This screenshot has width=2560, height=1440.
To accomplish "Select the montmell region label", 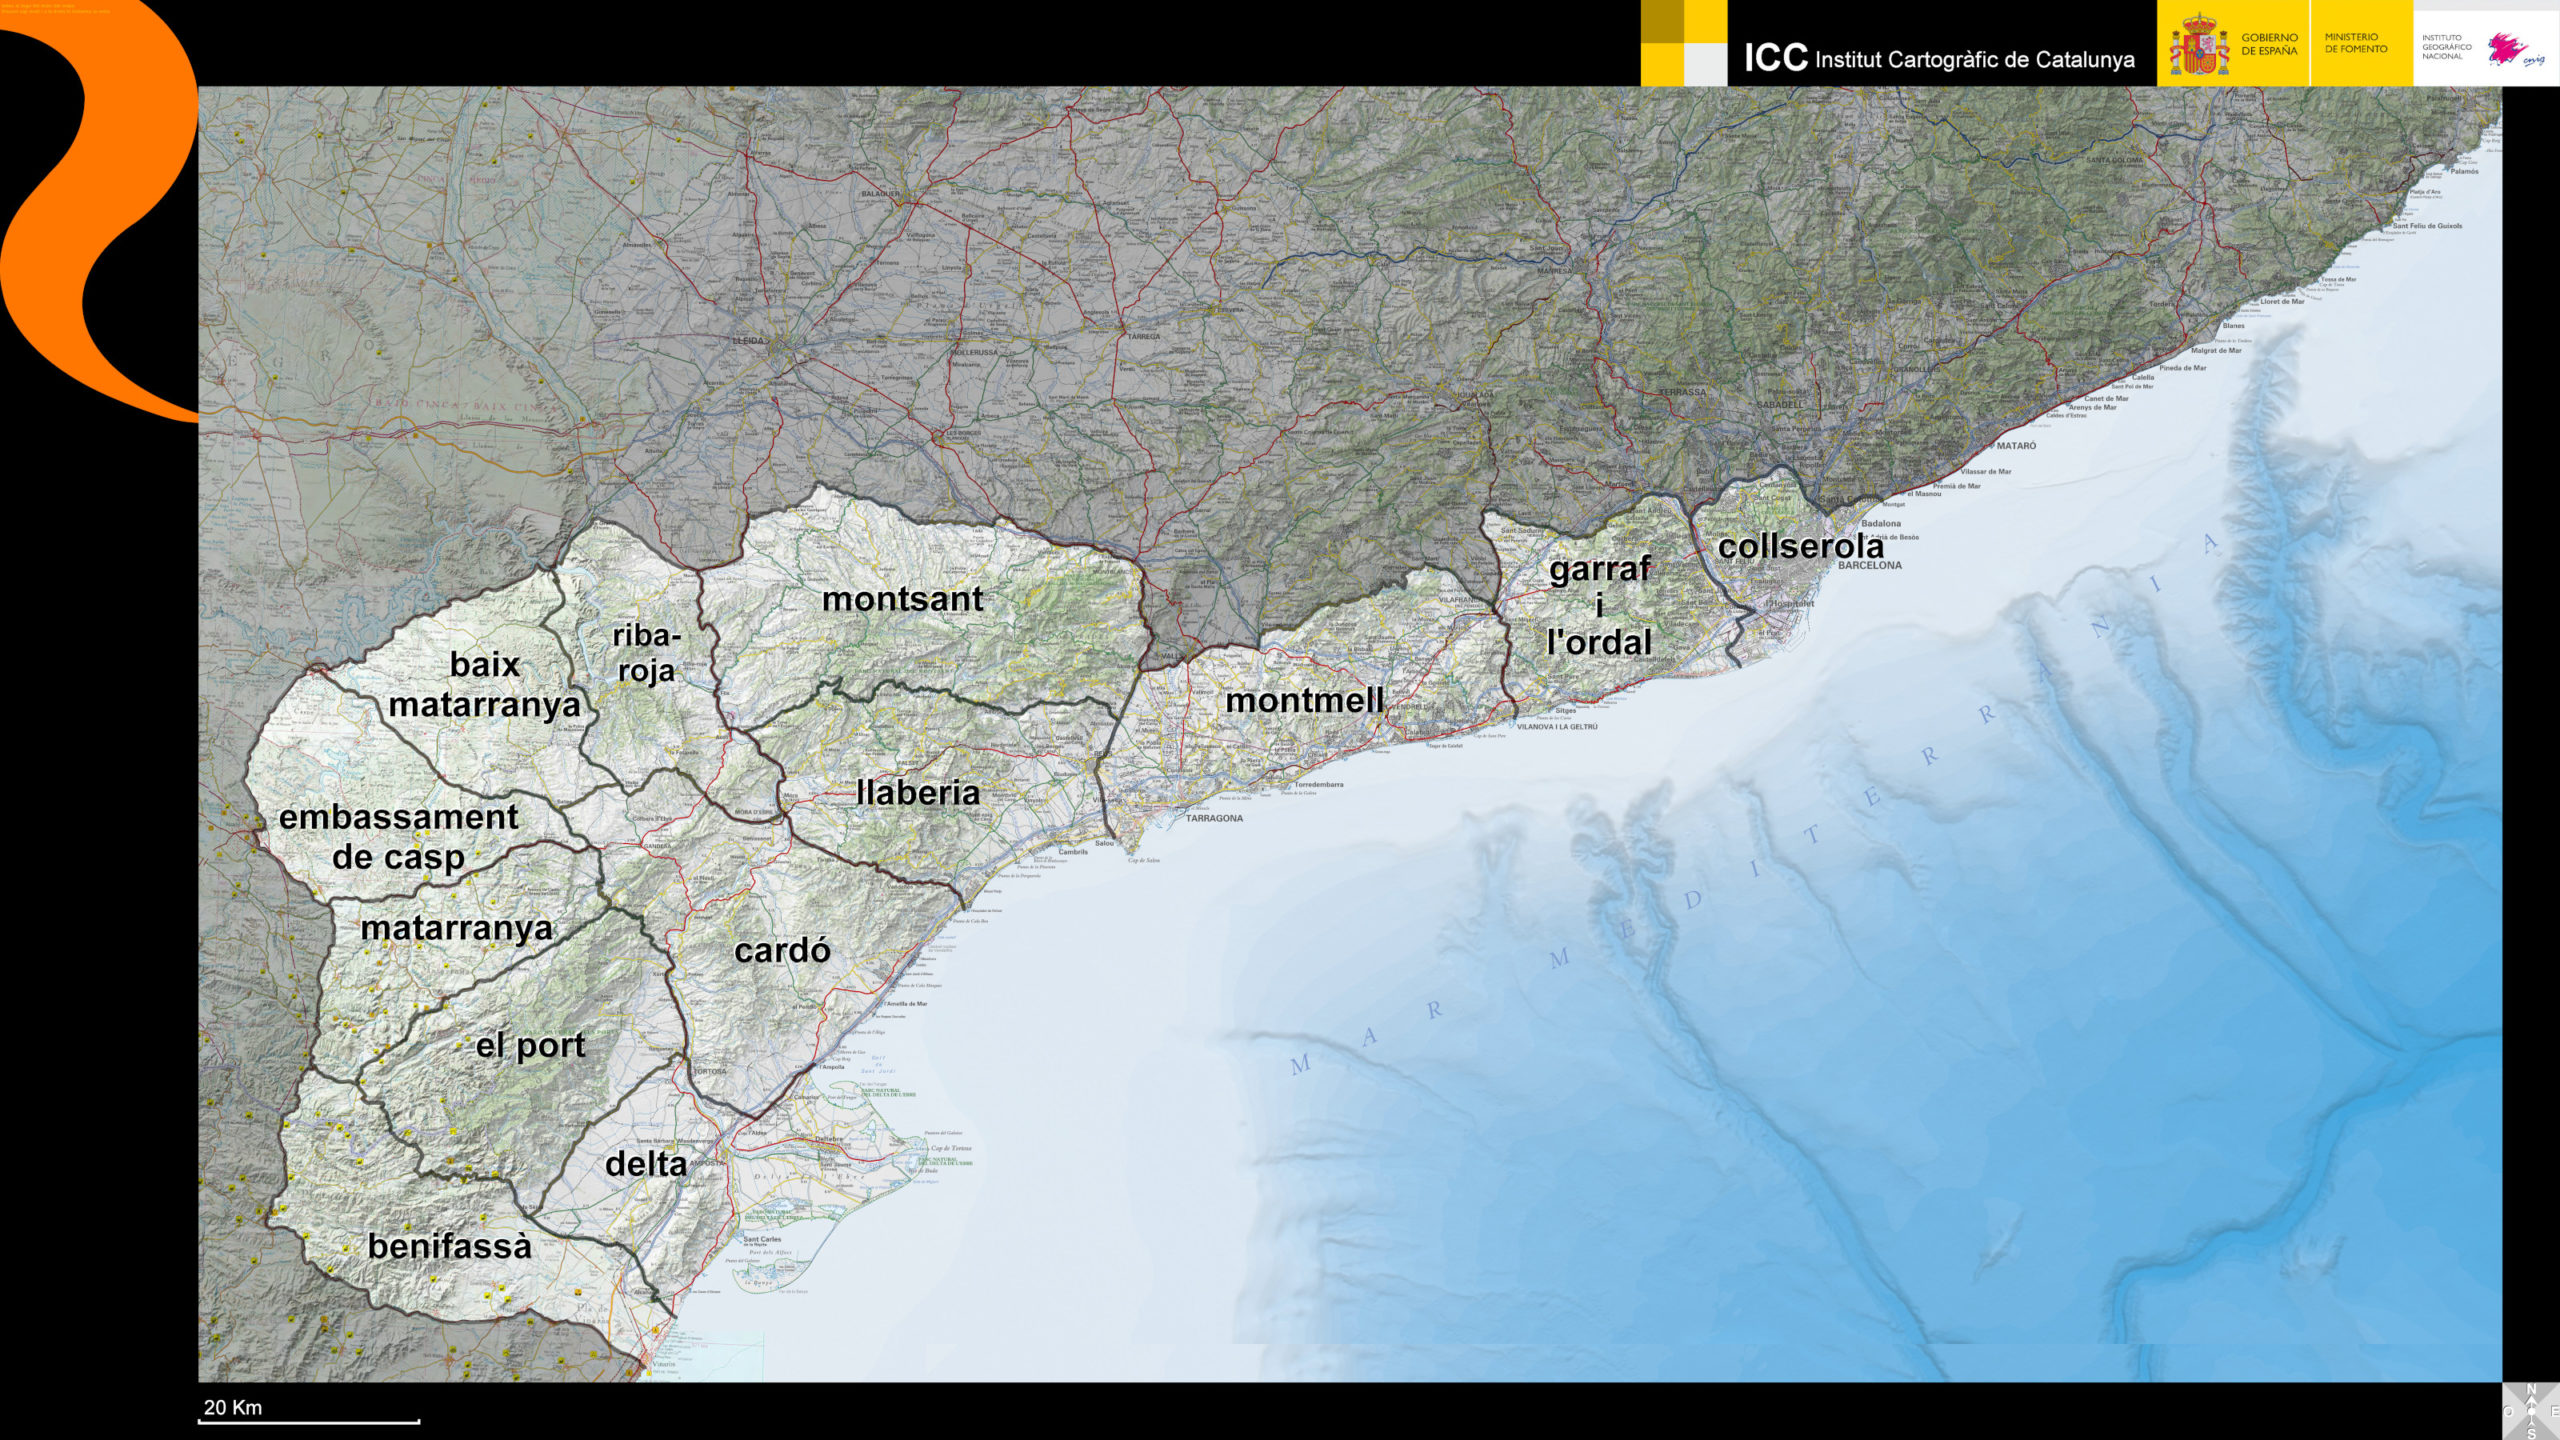I will [1304, 701].
